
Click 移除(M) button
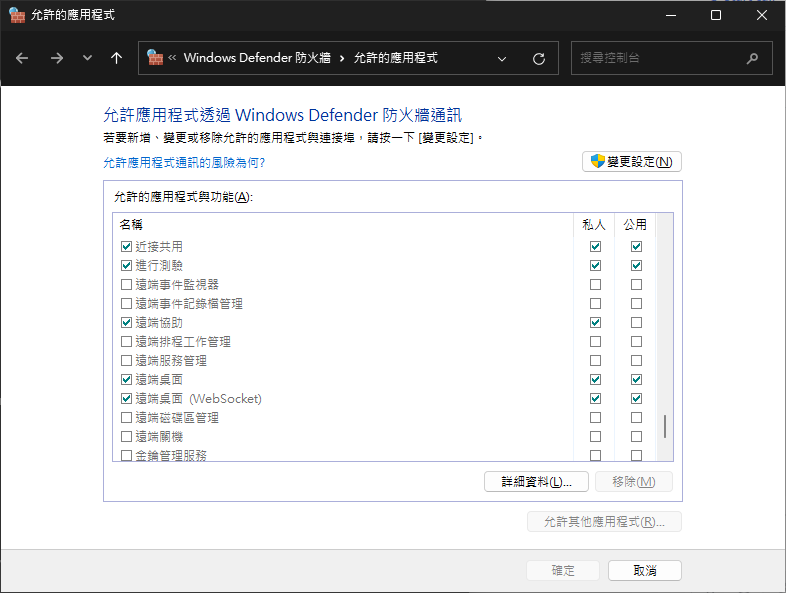coord(634,482)
